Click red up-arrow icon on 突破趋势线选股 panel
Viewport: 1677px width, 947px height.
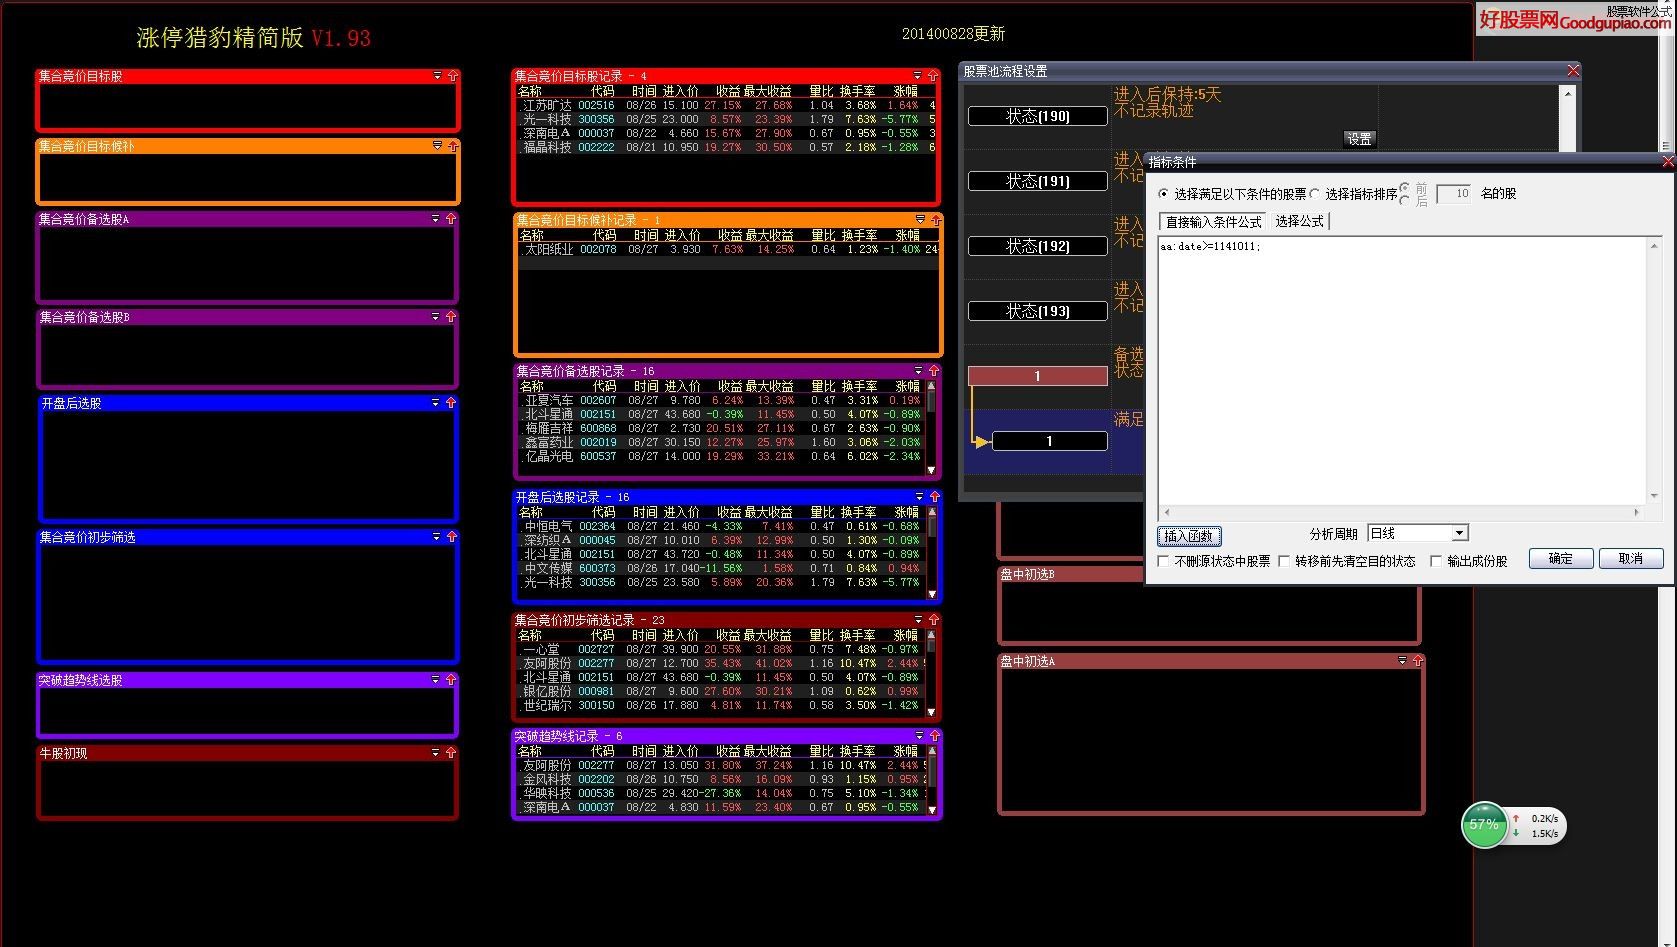click(x=451, y=680)
